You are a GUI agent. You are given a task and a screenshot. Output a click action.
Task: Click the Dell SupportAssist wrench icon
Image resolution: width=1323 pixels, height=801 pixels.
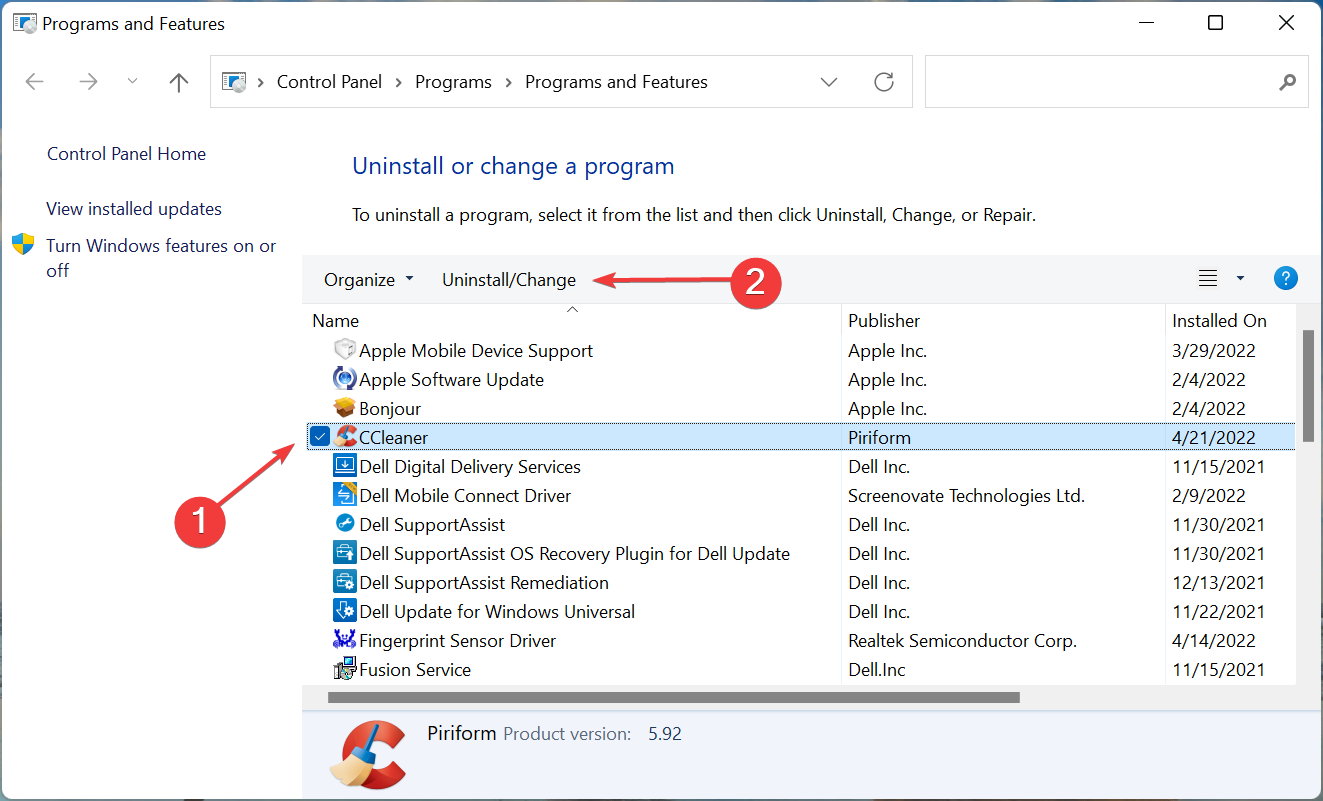(x=345, y=524)
